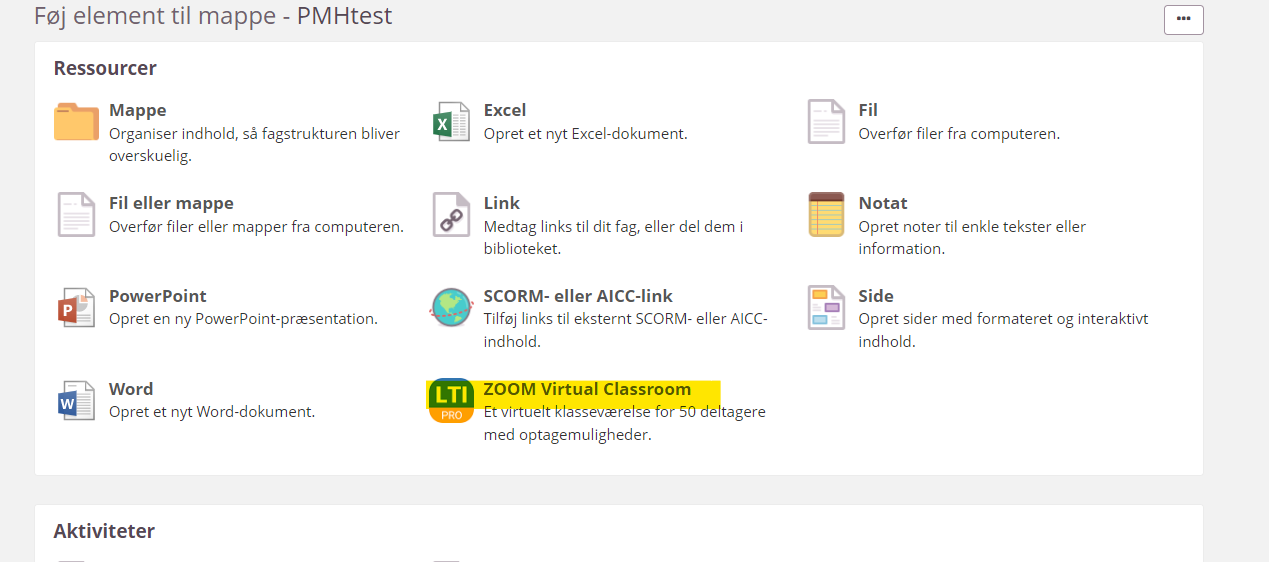This screenshot has width=1269, height=562.
Task: Open the SCORM- eller AICC-link title
Action: 578,296
